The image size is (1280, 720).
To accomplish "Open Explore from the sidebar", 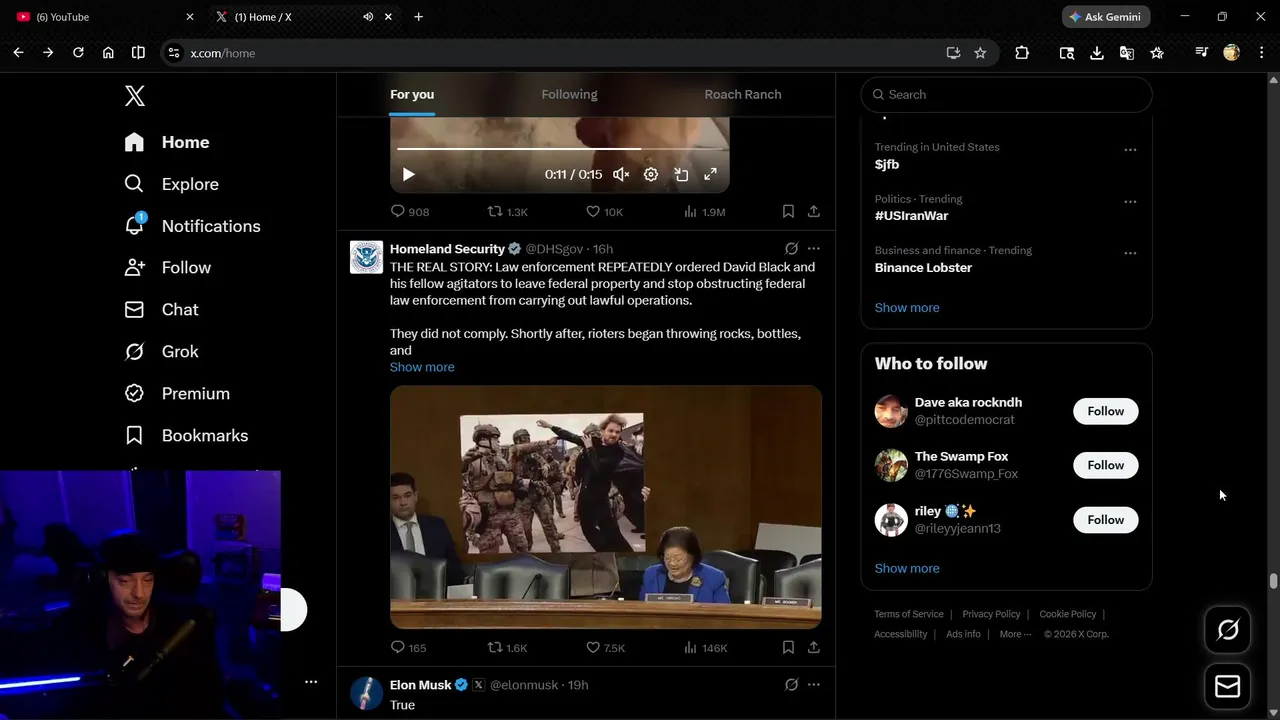I will coord(171,184).
